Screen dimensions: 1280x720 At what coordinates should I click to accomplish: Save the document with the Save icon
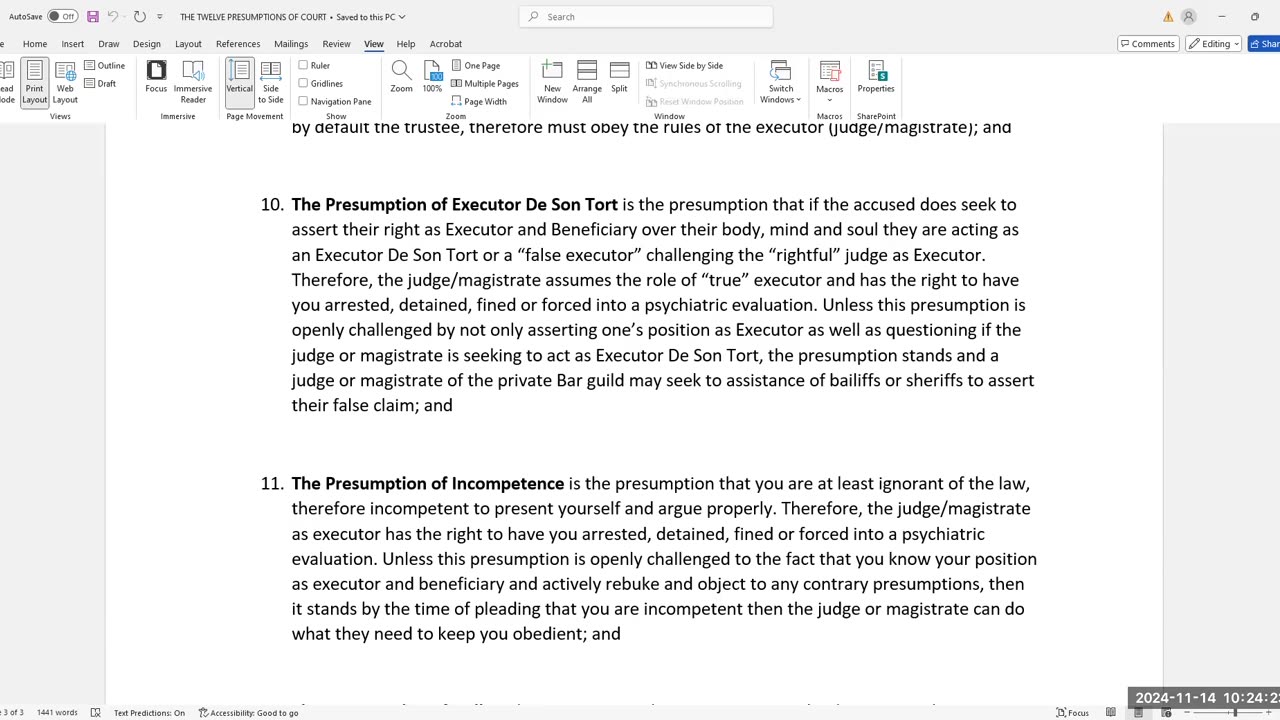coord(93,16)
